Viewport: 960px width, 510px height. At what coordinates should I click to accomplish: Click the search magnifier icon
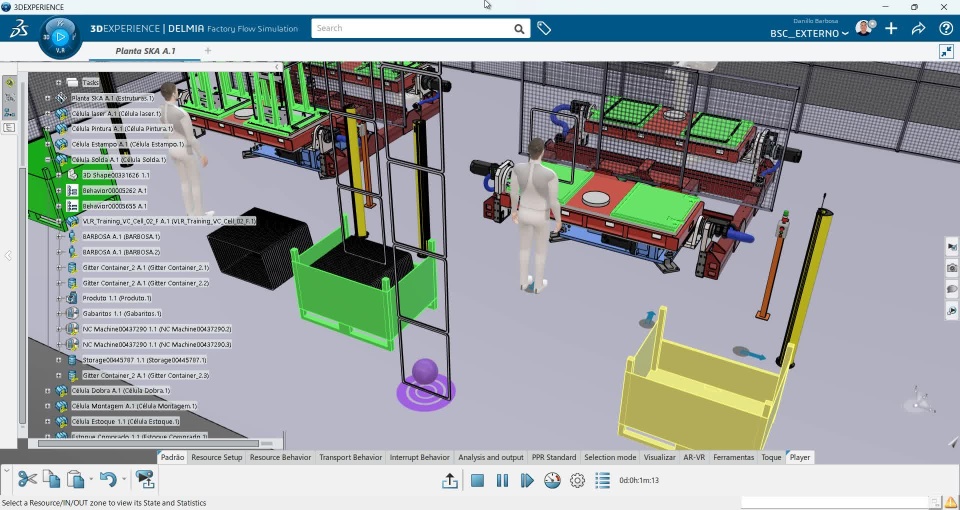519,29
